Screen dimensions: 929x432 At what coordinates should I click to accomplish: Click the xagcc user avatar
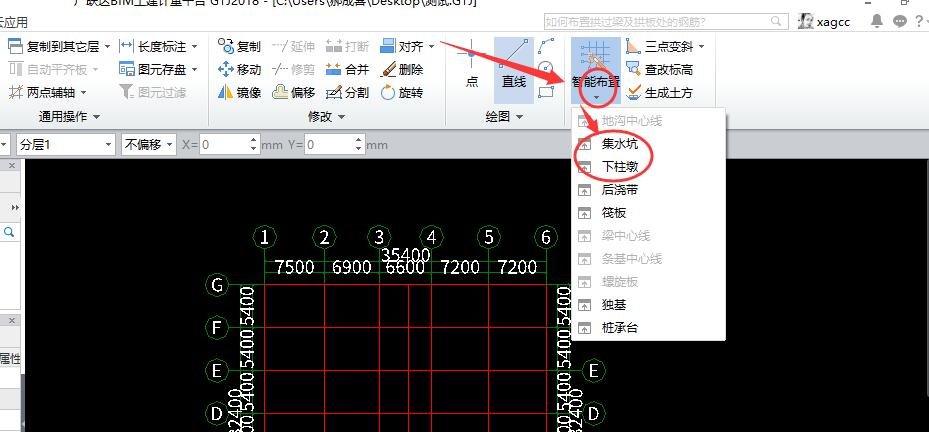pos(805,21)
